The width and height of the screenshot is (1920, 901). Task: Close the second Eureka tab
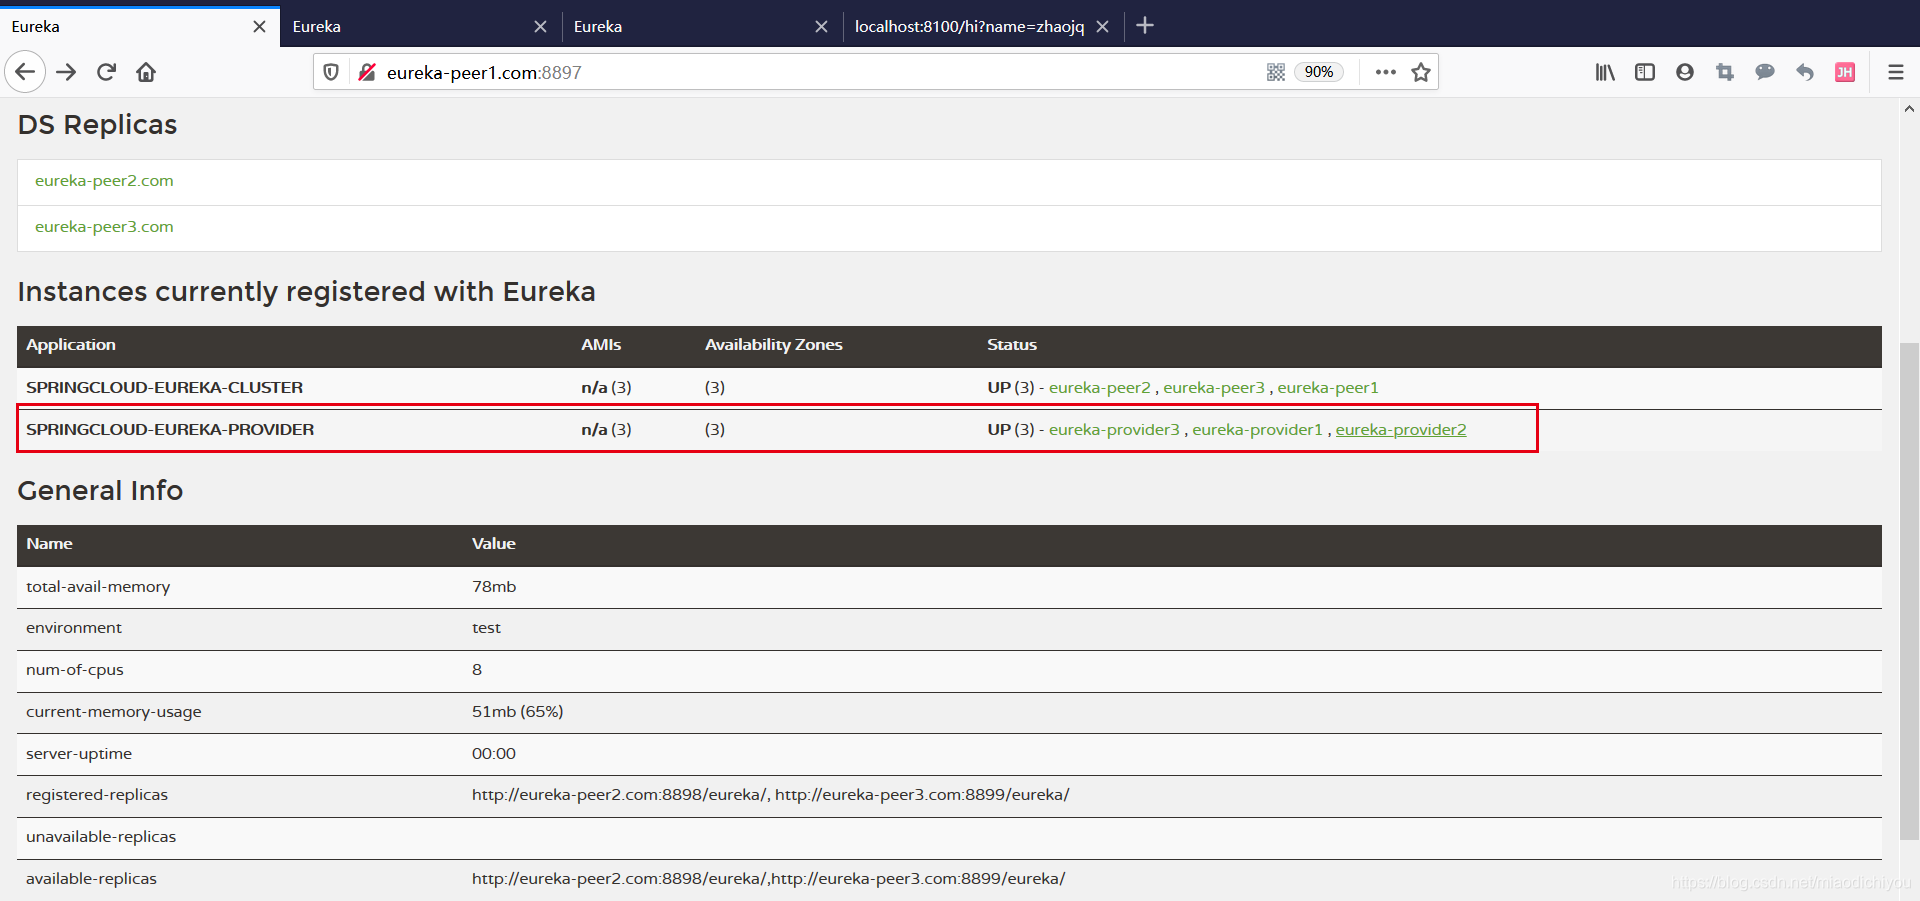[x=540, y=26]
